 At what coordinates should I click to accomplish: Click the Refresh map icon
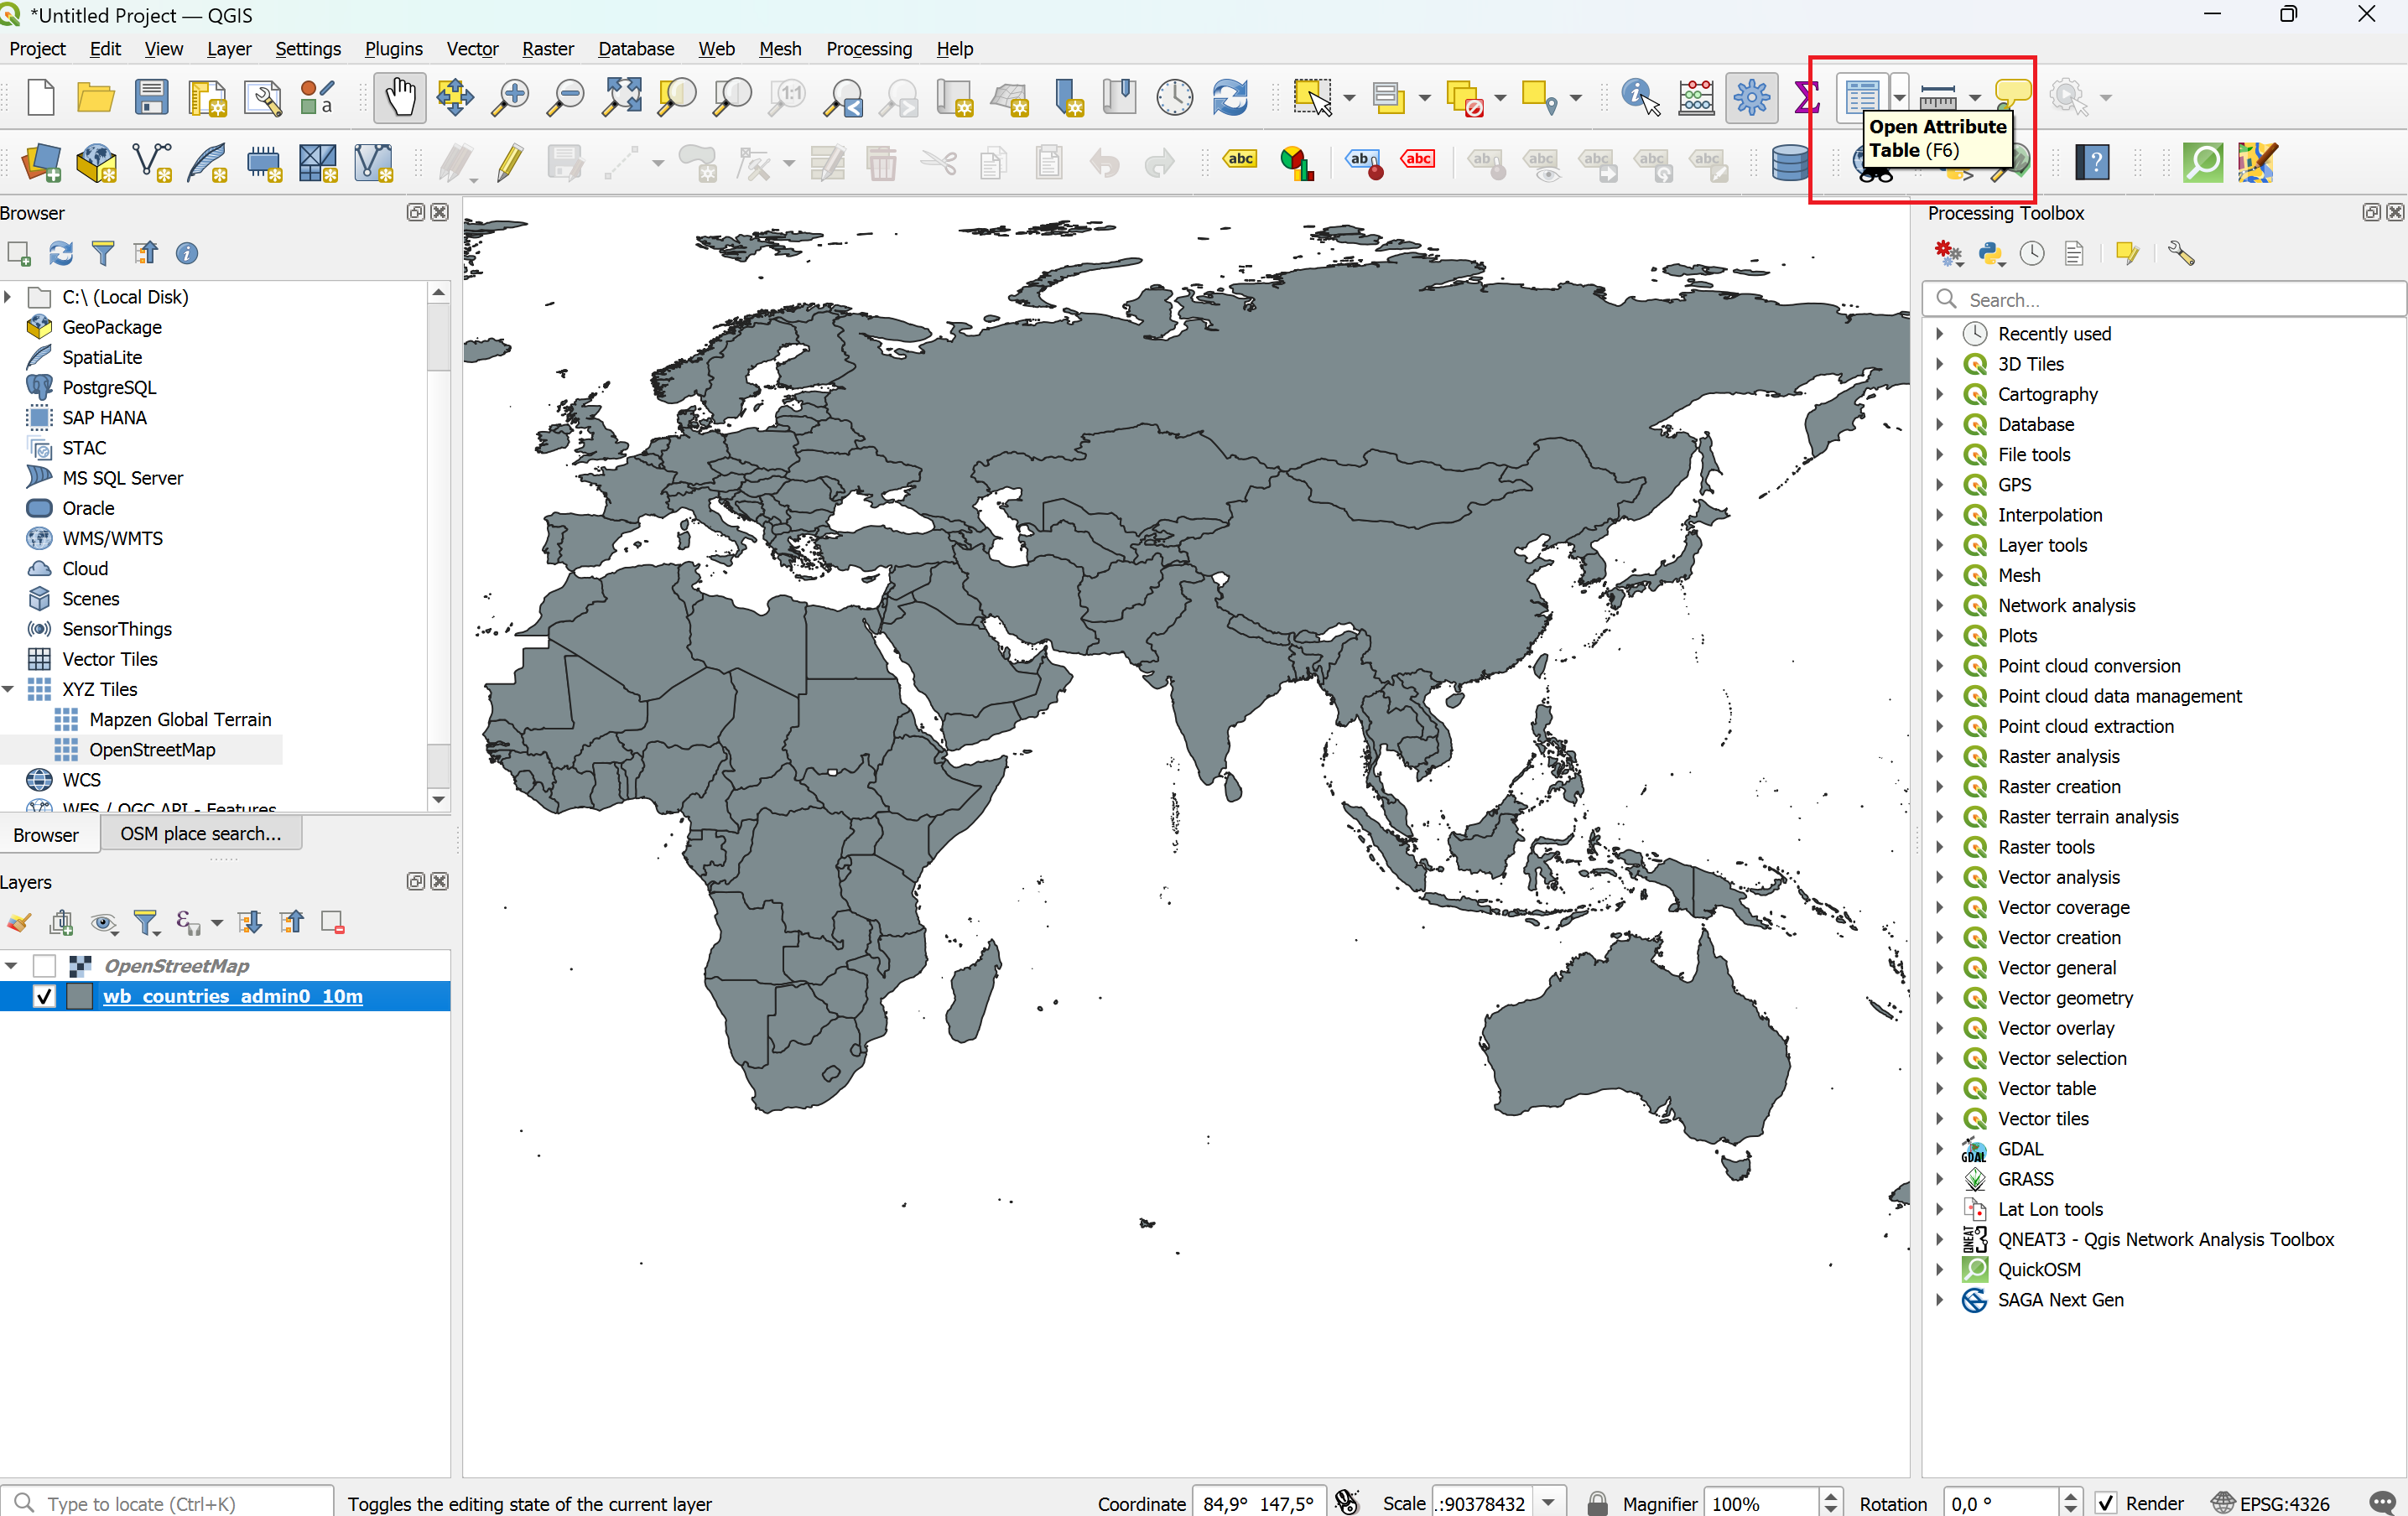1229,97
